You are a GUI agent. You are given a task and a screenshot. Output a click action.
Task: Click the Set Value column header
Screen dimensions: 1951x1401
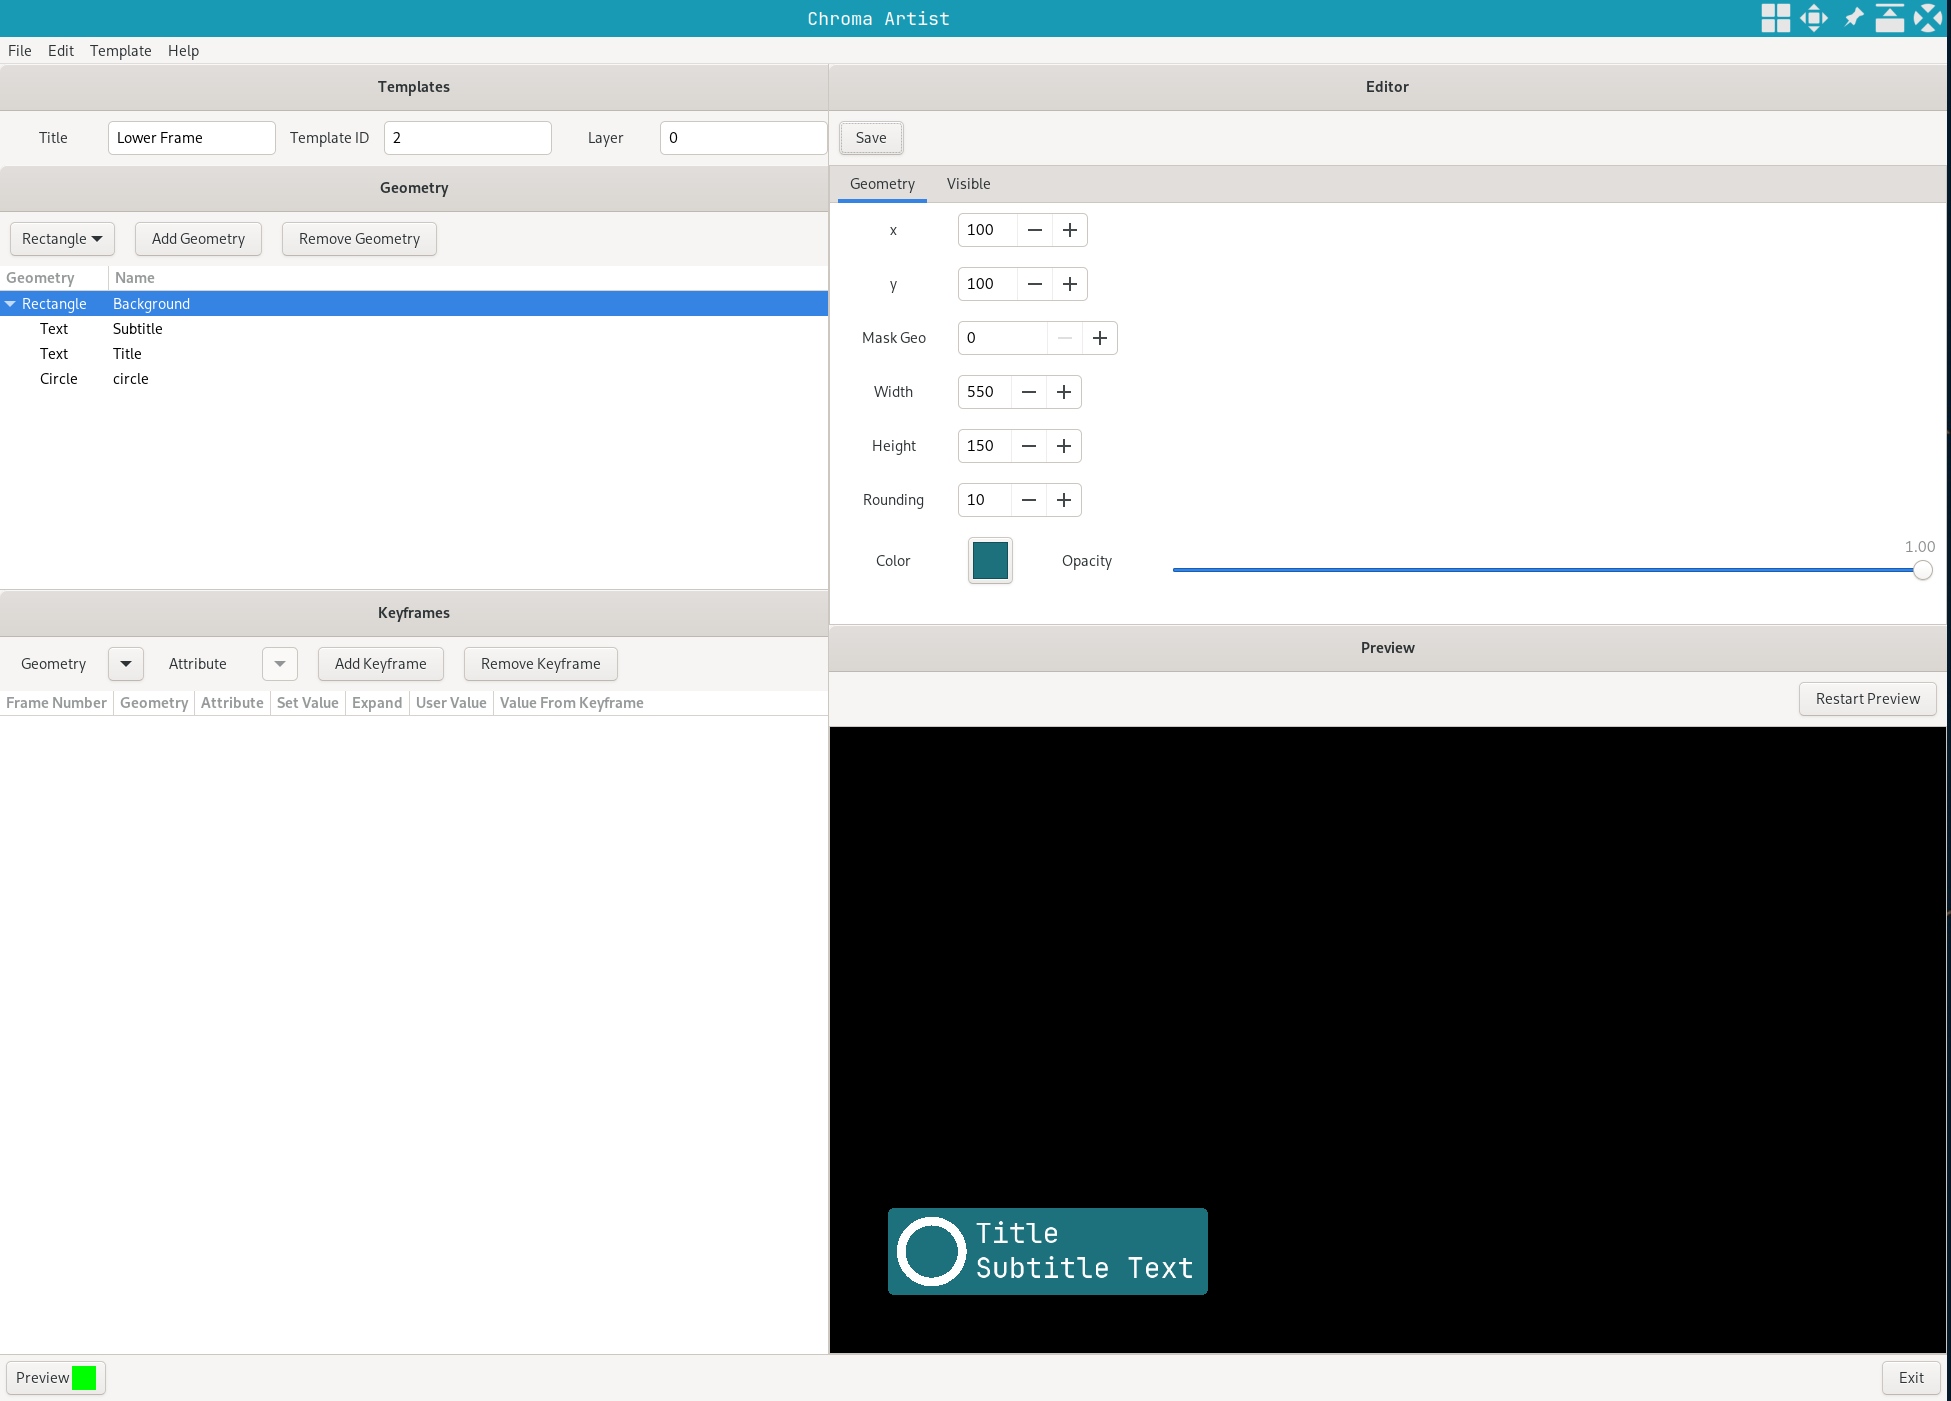click(308, 703)
